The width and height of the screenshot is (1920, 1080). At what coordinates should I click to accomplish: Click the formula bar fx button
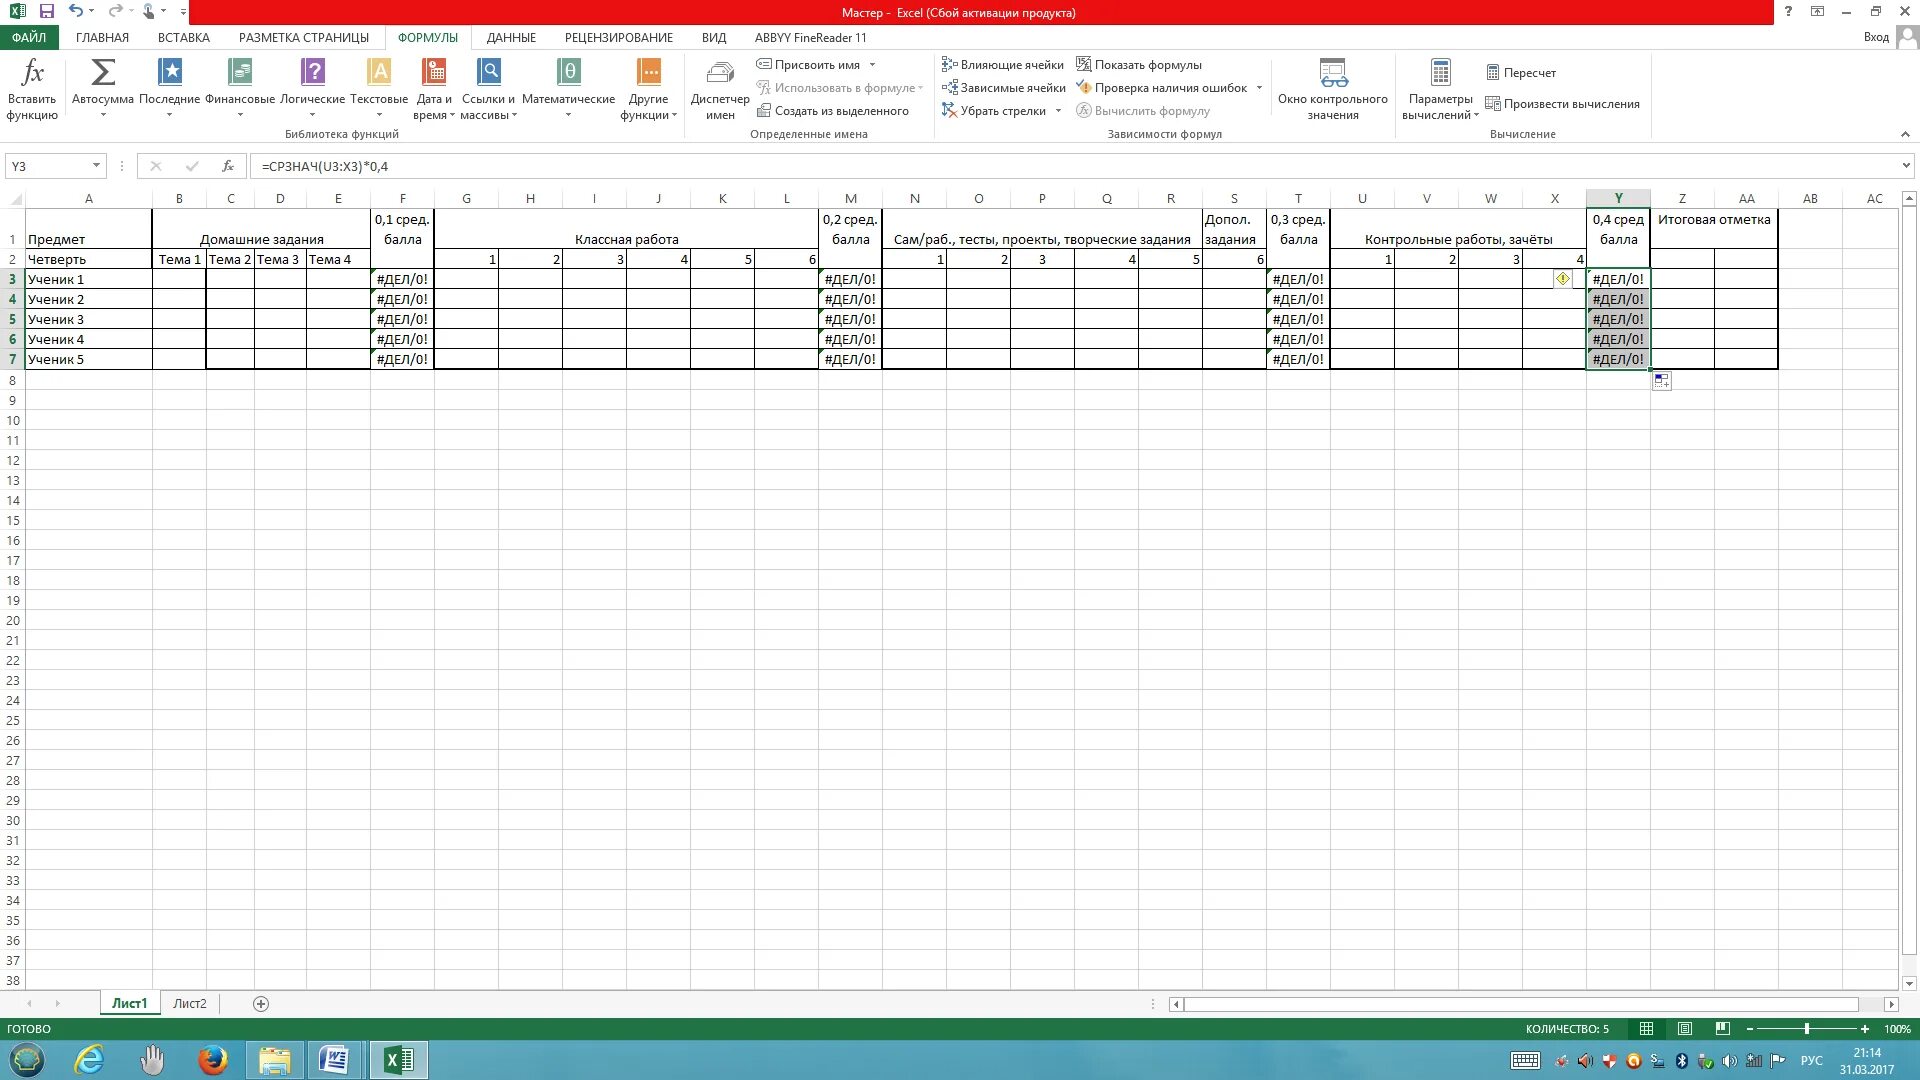pyautogui.click(x=228, y=166)
